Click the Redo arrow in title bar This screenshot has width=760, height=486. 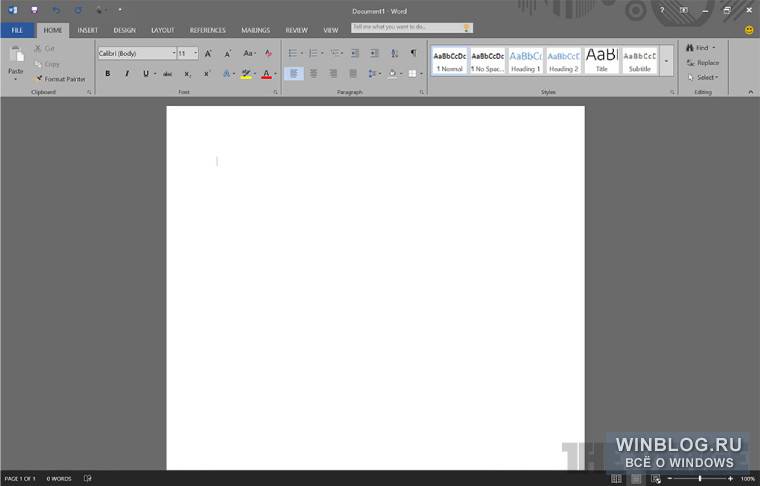78,10
